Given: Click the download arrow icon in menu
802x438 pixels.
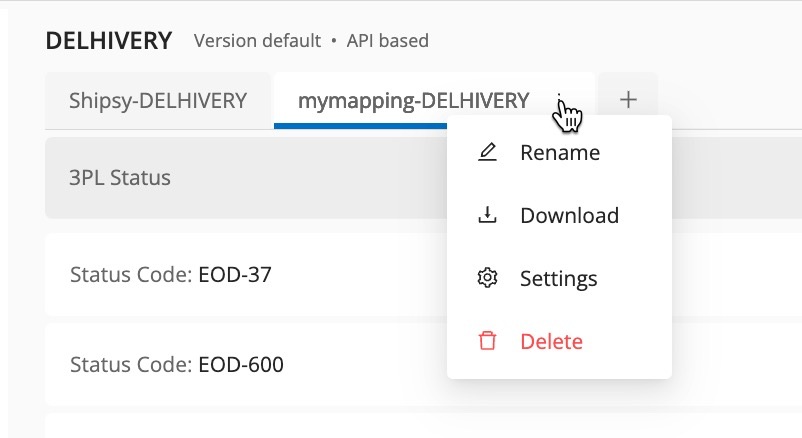Looking at the screenshot, I should [x=488, y=216].
